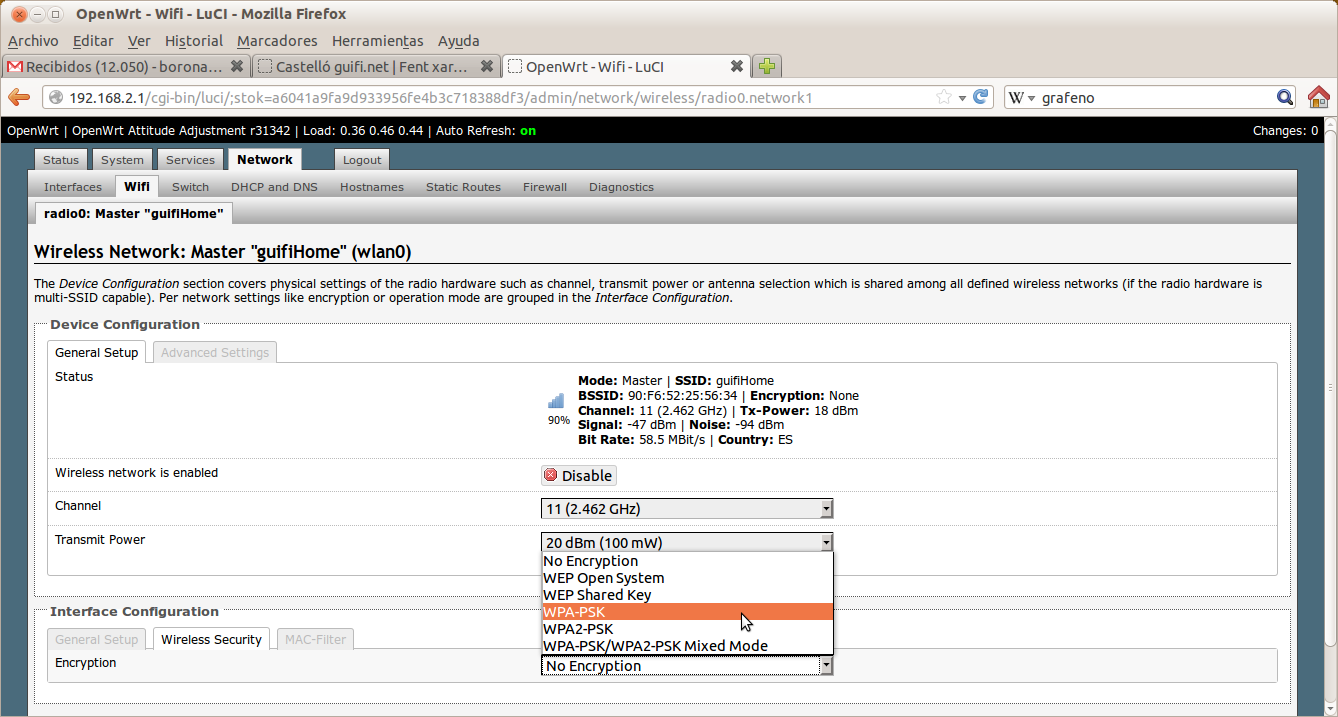This screenshot has width=1338, height=717.
Task: Open the Marcadores menu
Action: pyautogui.click(x=277, y=41)
